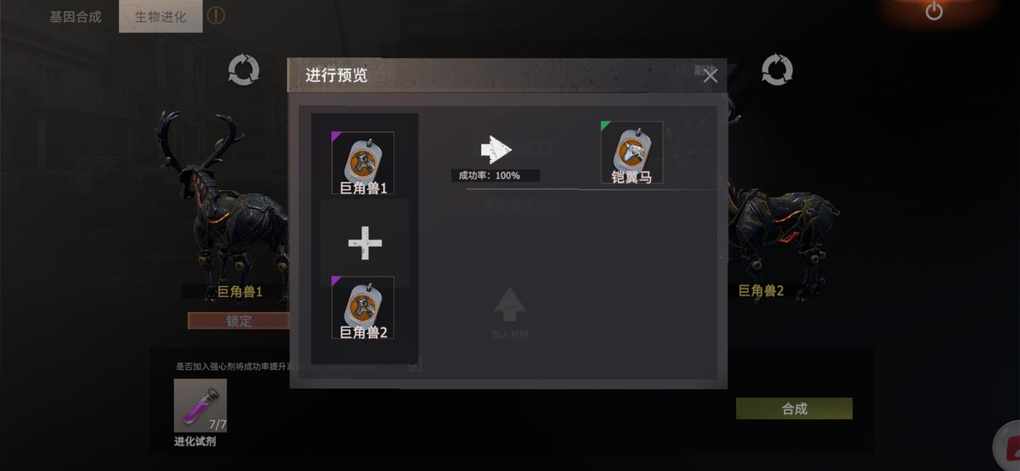Screen dimensions: 1020x471
Task: Click the plus sign between the tags
Action: coord(365,243)
